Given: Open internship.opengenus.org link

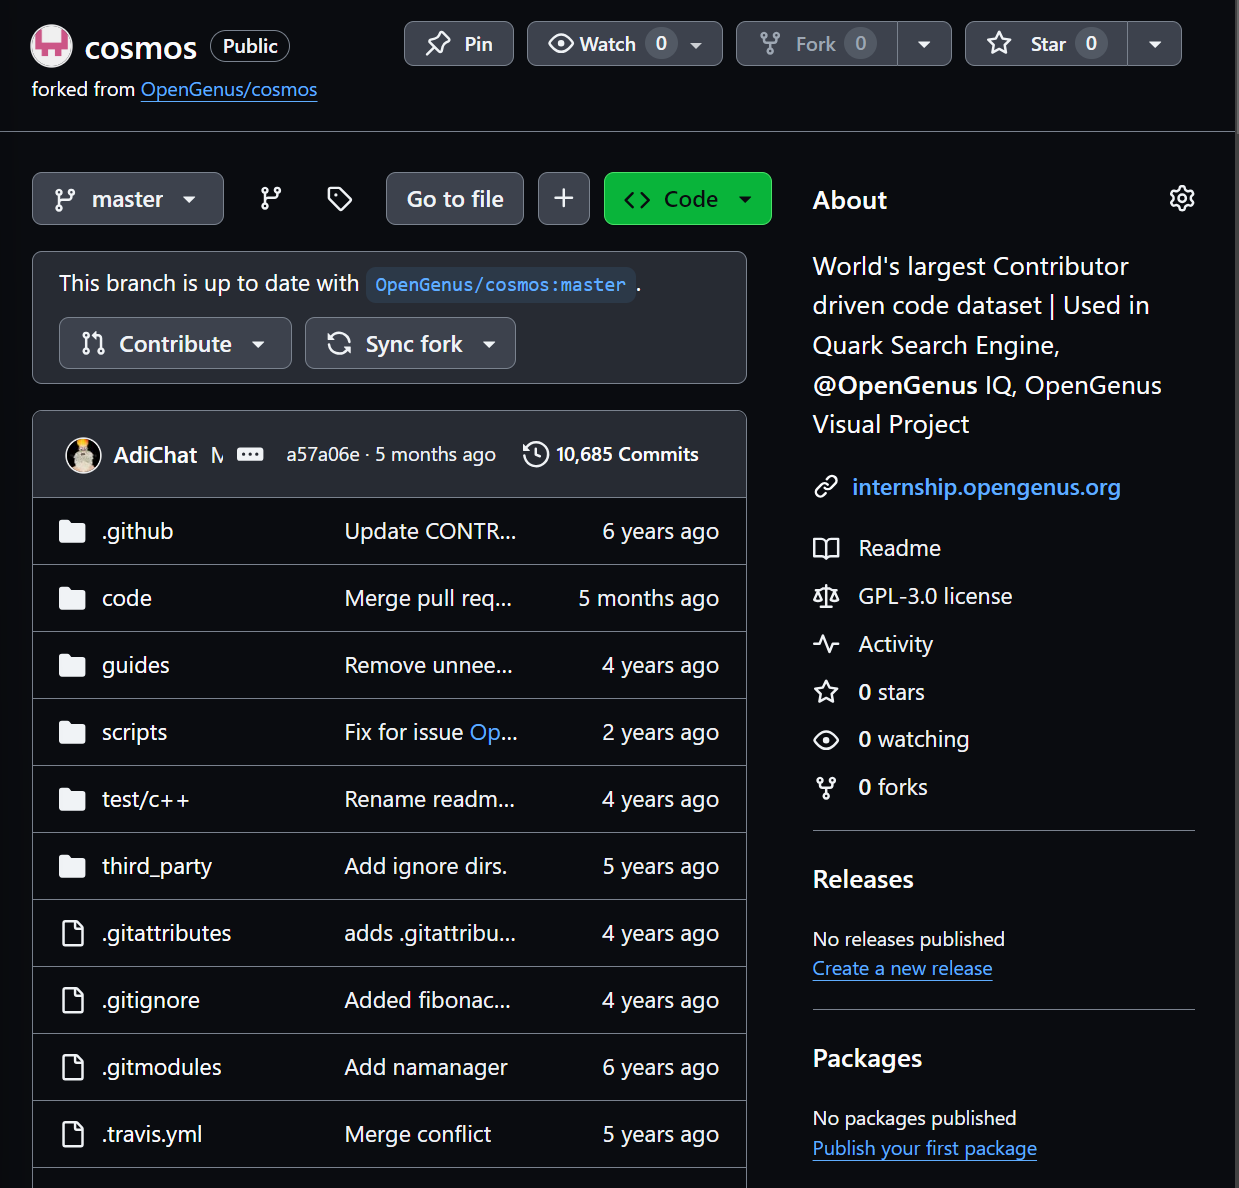Looking at the screenshot, I should (x=986, y=487).
